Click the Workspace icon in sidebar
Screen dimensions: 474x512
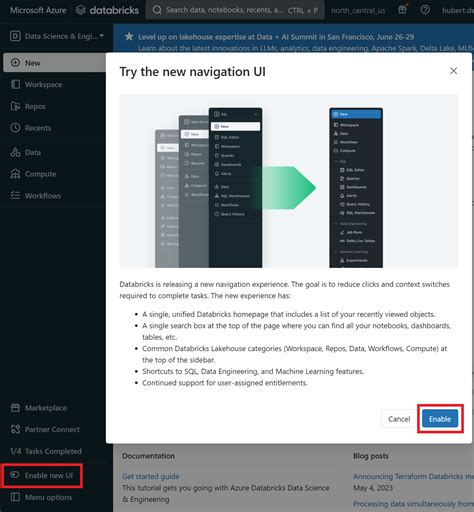point(15,84)
